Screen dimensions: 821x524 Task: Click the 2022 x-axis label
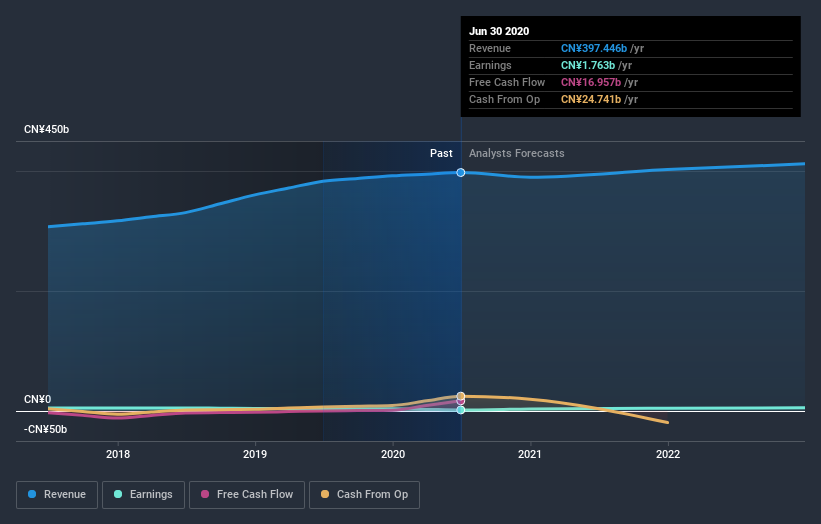pos(668,454)
